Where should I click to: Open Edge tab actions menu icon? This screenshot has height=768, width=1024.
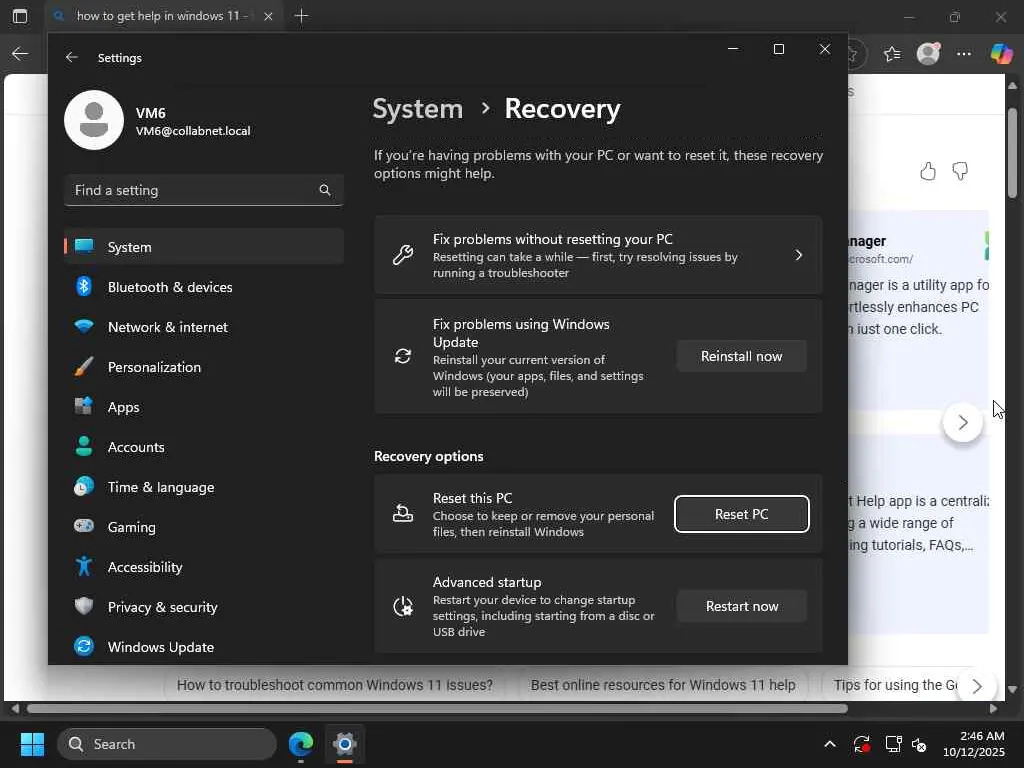tap(20, 16)
